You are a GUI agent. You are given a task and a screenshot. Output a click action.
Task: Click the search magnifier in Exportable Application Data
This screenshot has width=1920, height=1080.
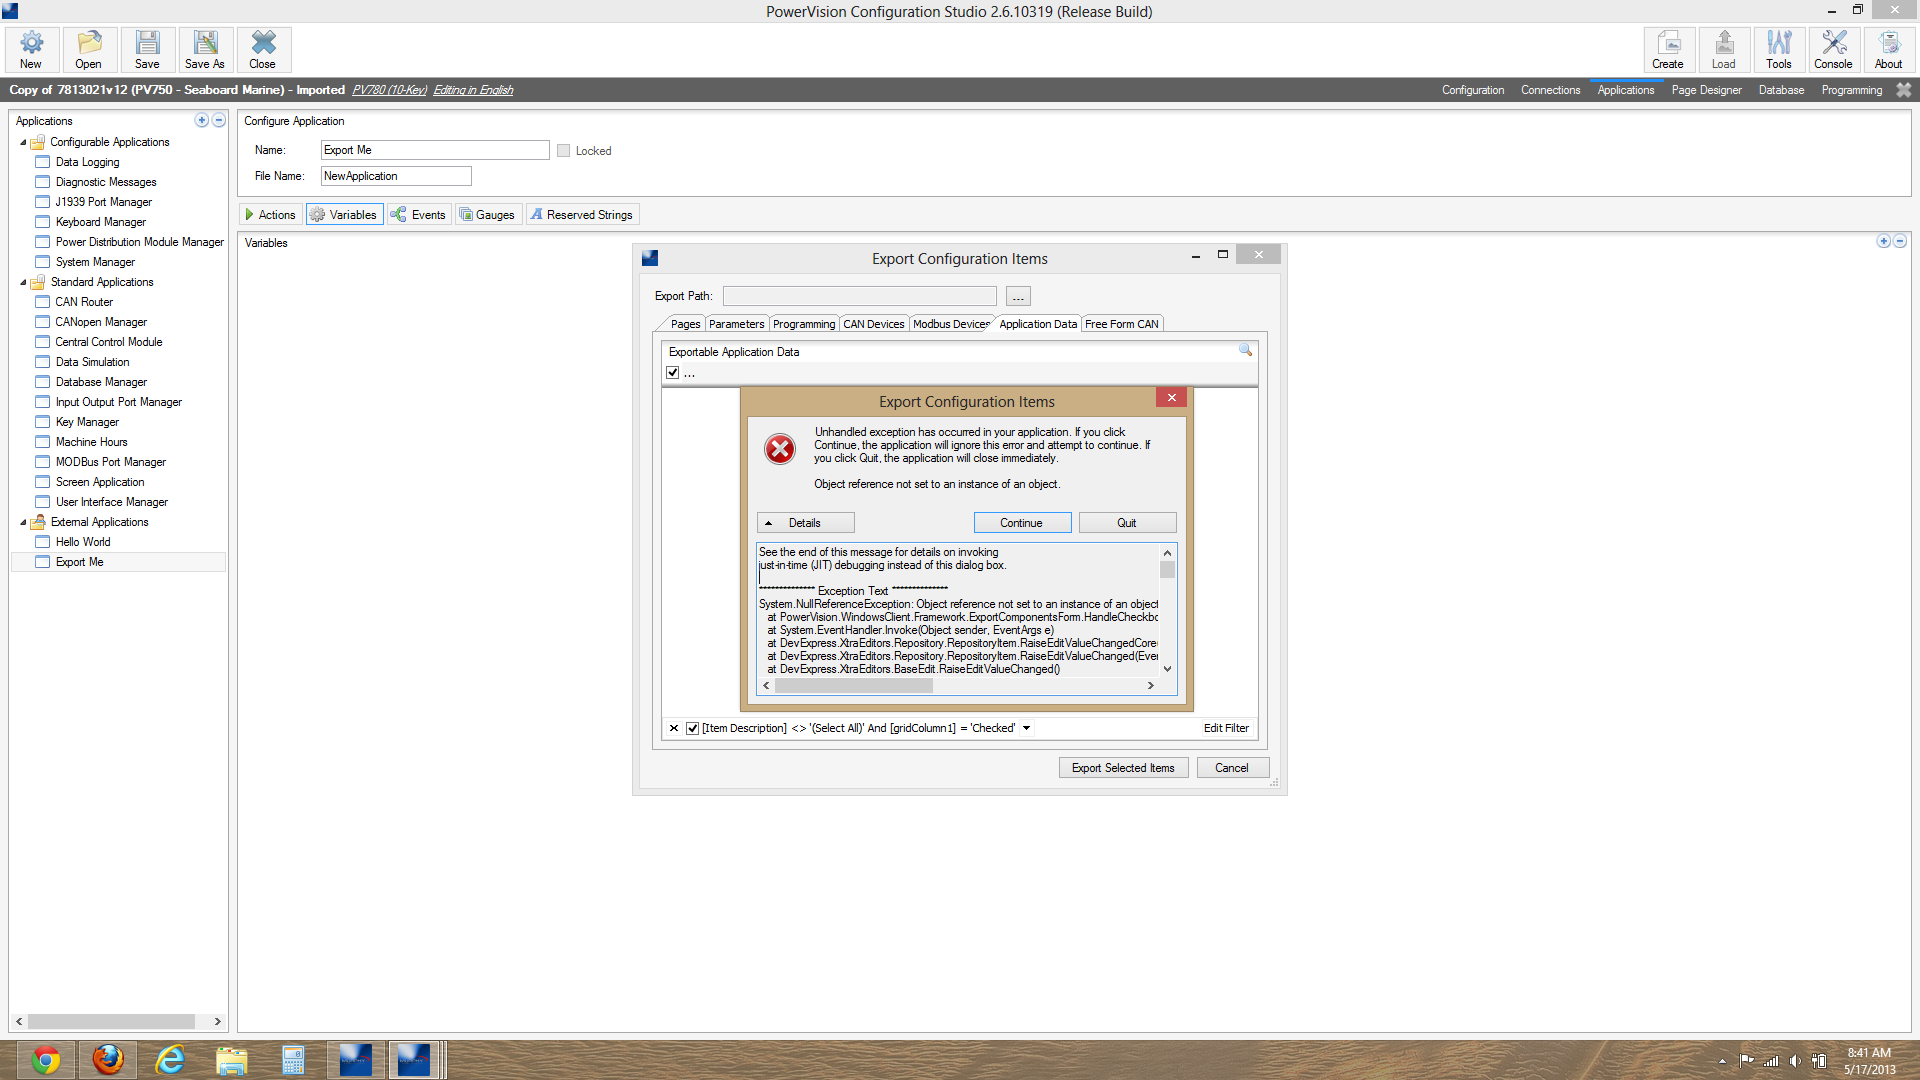[x=1245, y=350]
